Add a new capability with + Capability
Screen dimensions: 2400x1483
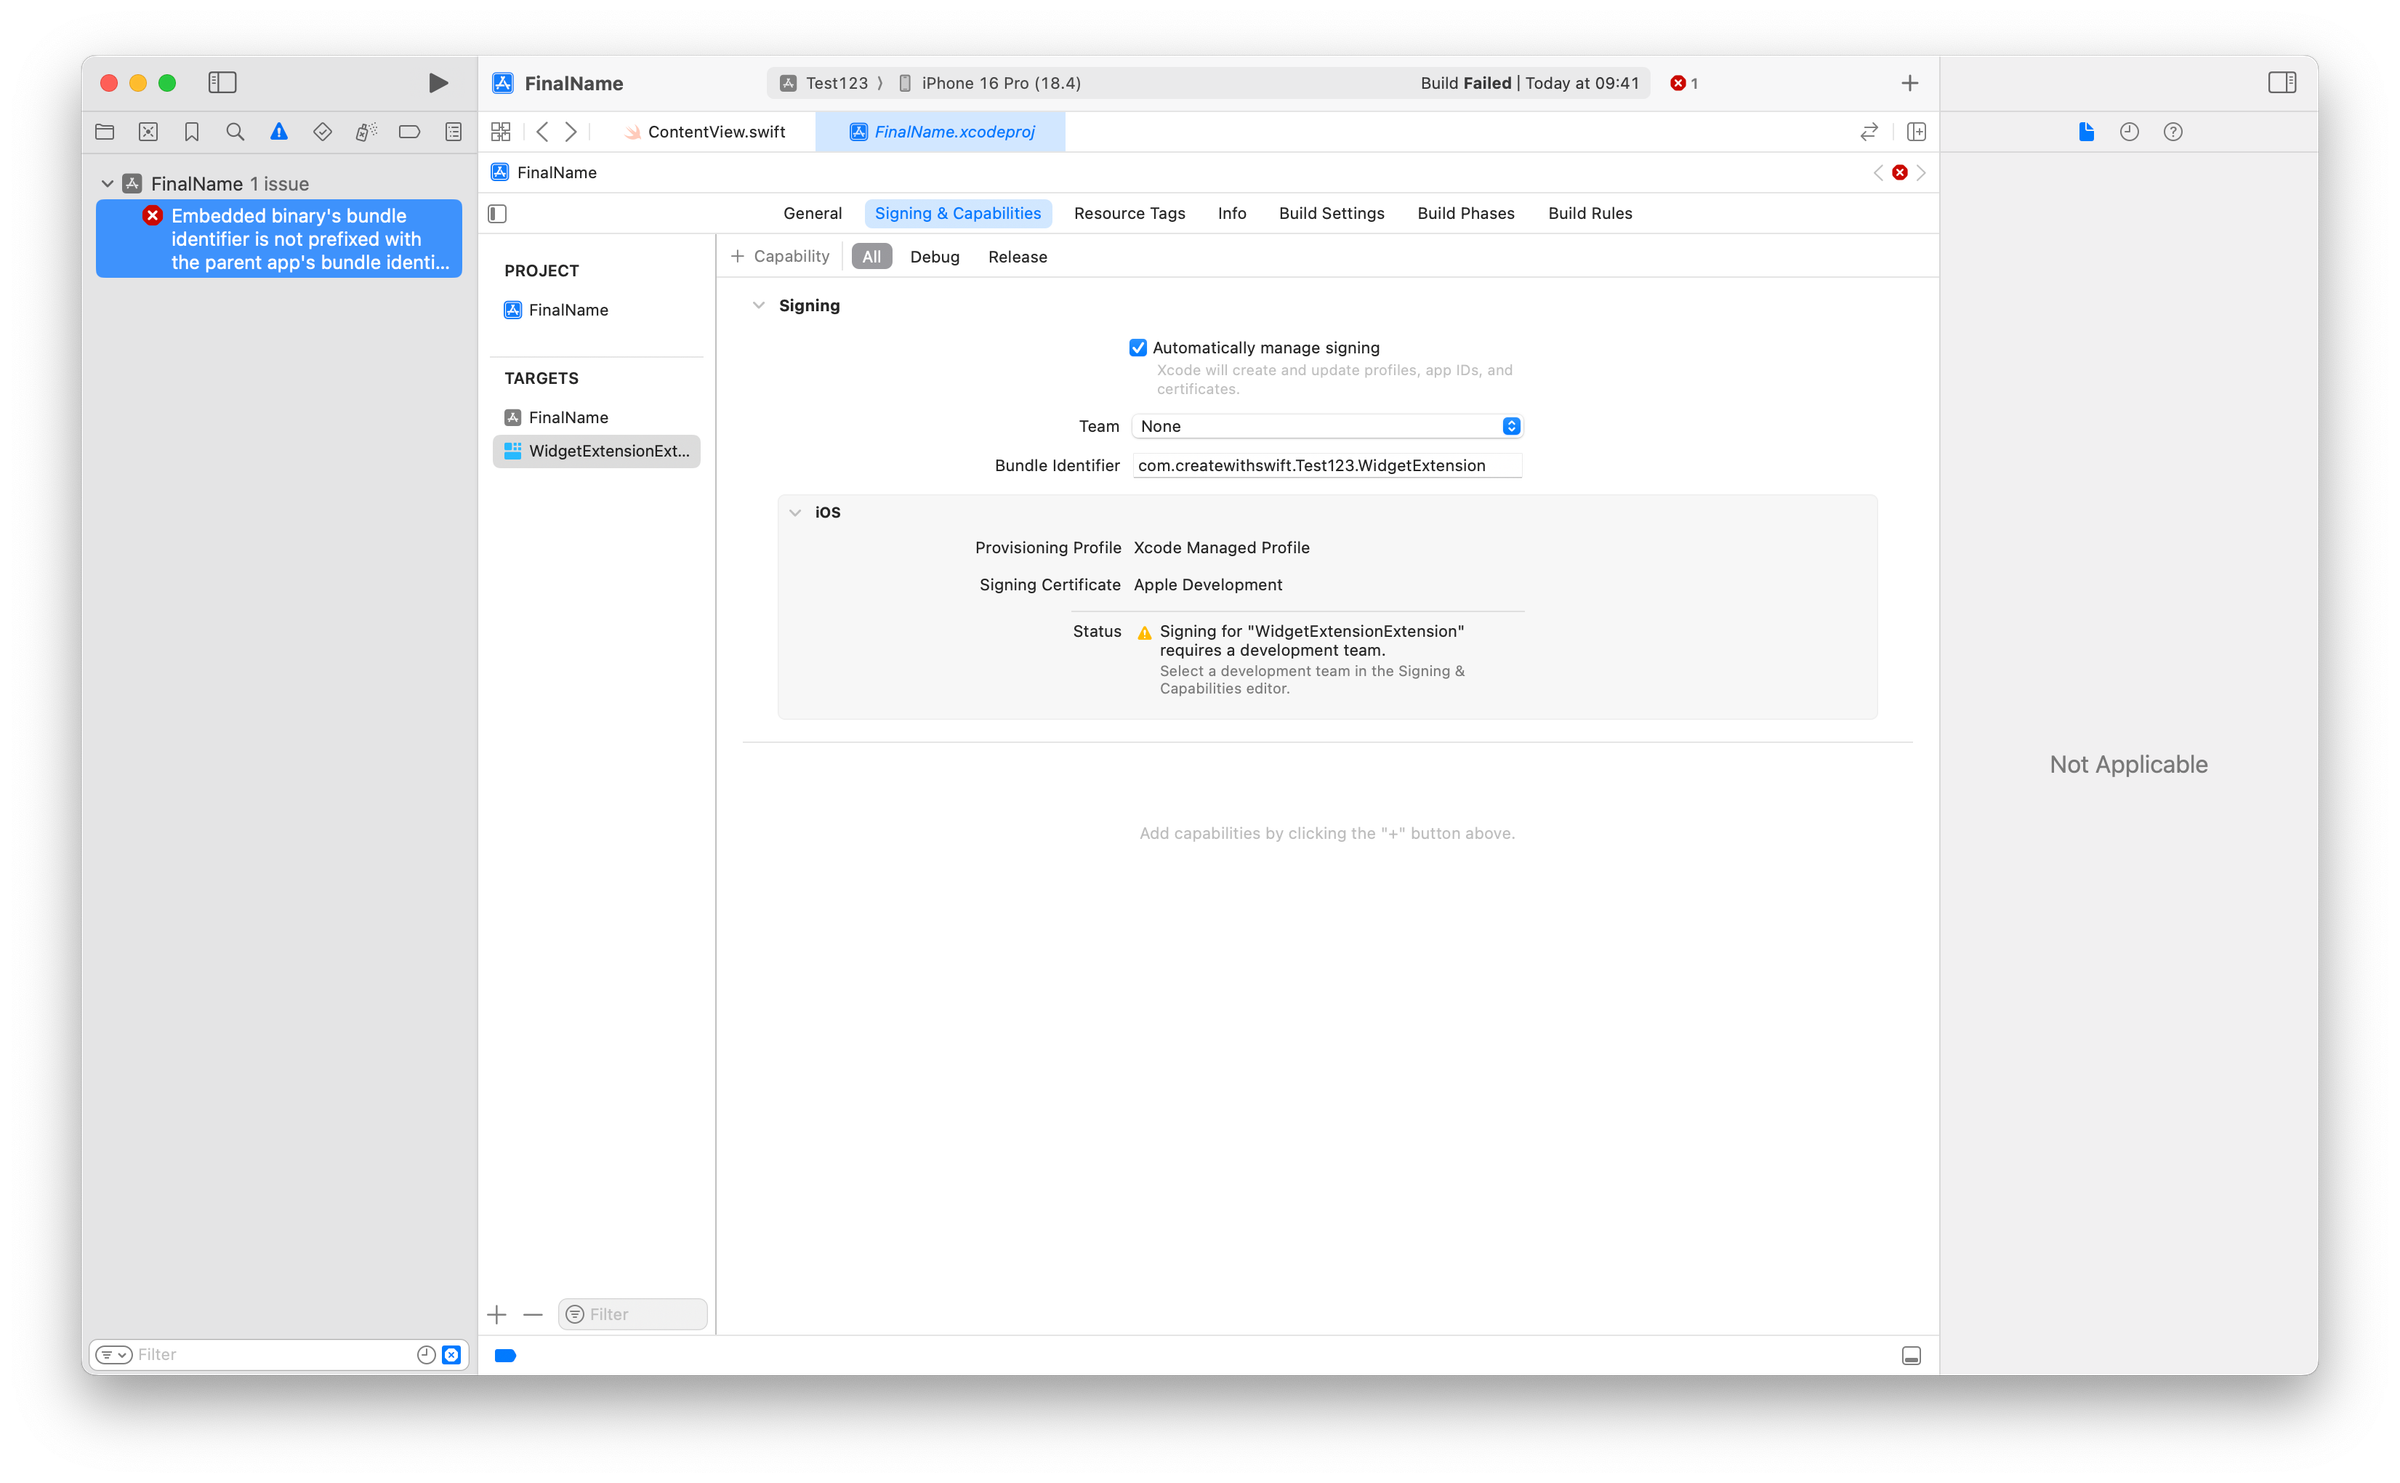(x=780, y=256)
